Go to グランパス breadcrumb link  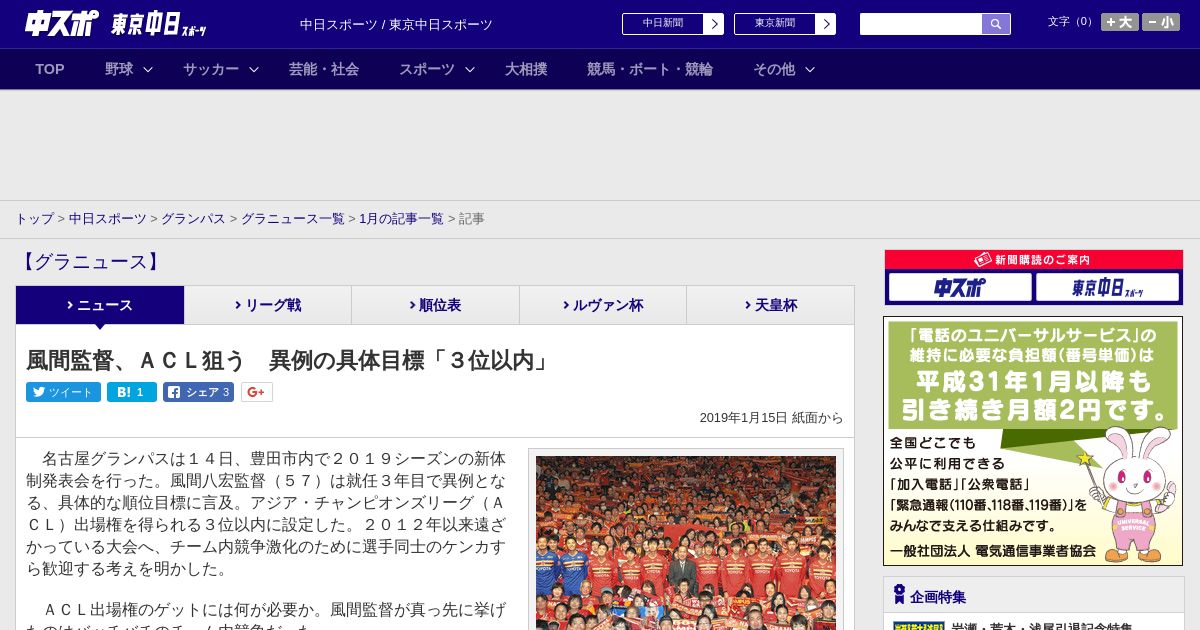click(x=193, y=218)
